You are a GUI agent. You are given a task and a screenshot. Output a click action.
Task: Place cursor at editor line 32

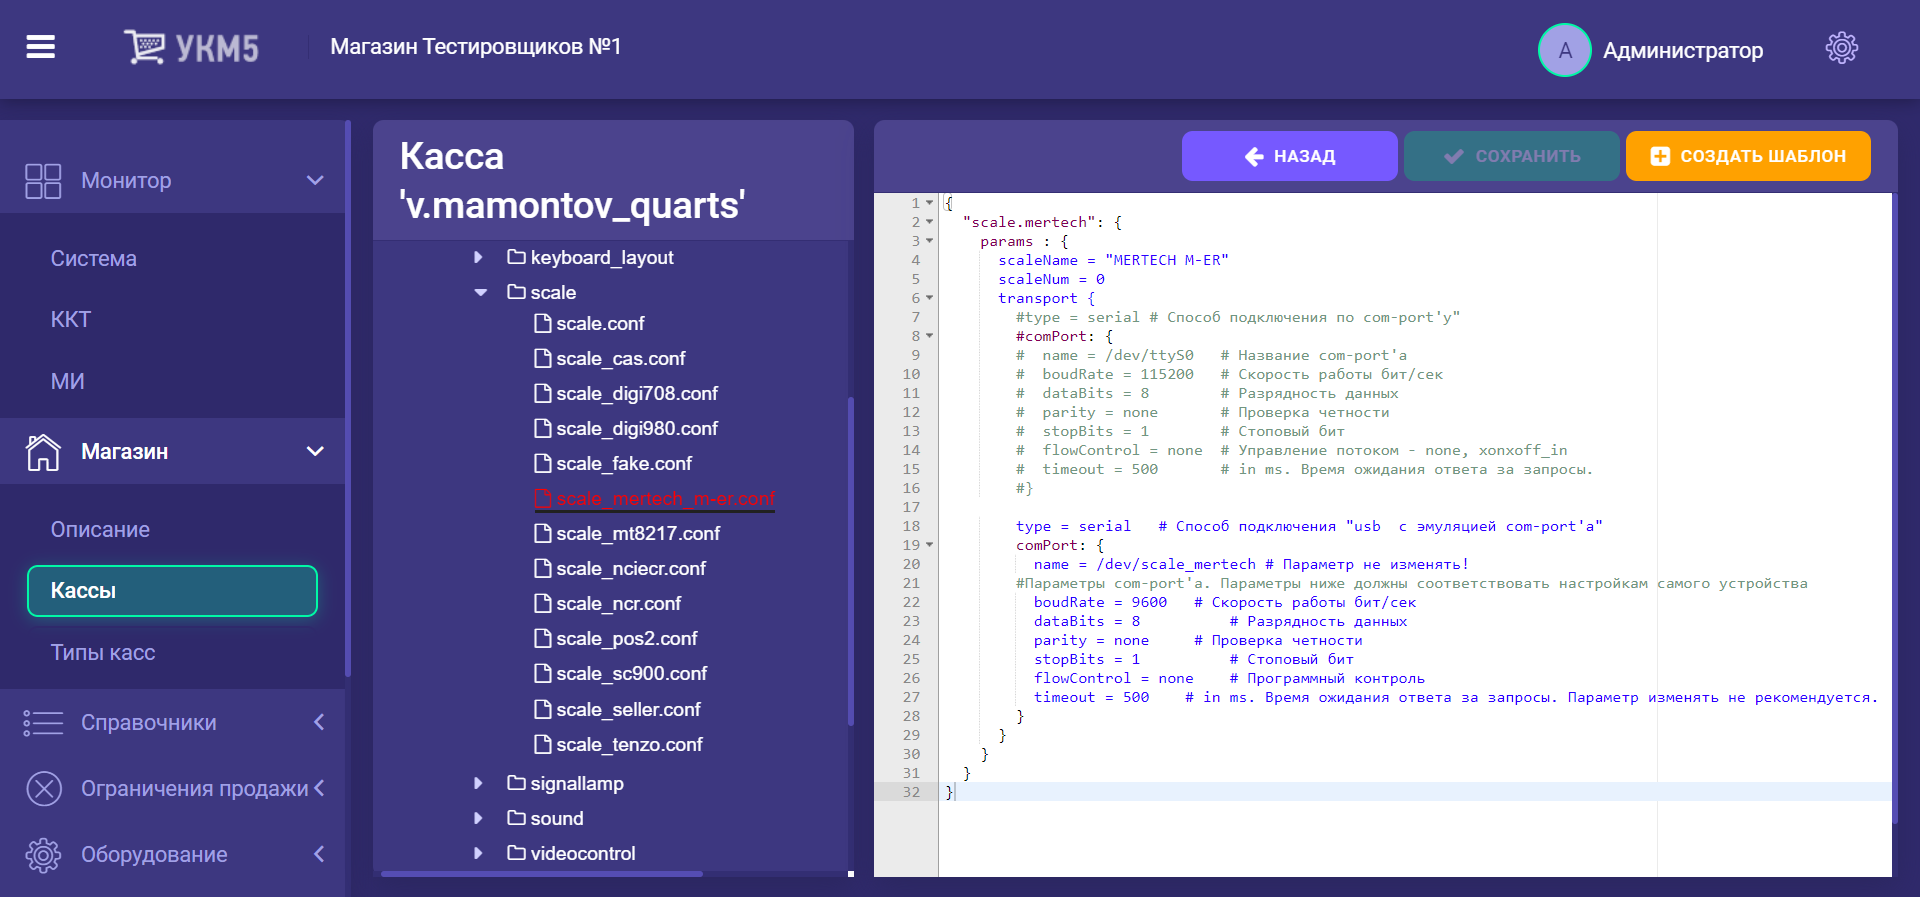(x=1414, y=792)
